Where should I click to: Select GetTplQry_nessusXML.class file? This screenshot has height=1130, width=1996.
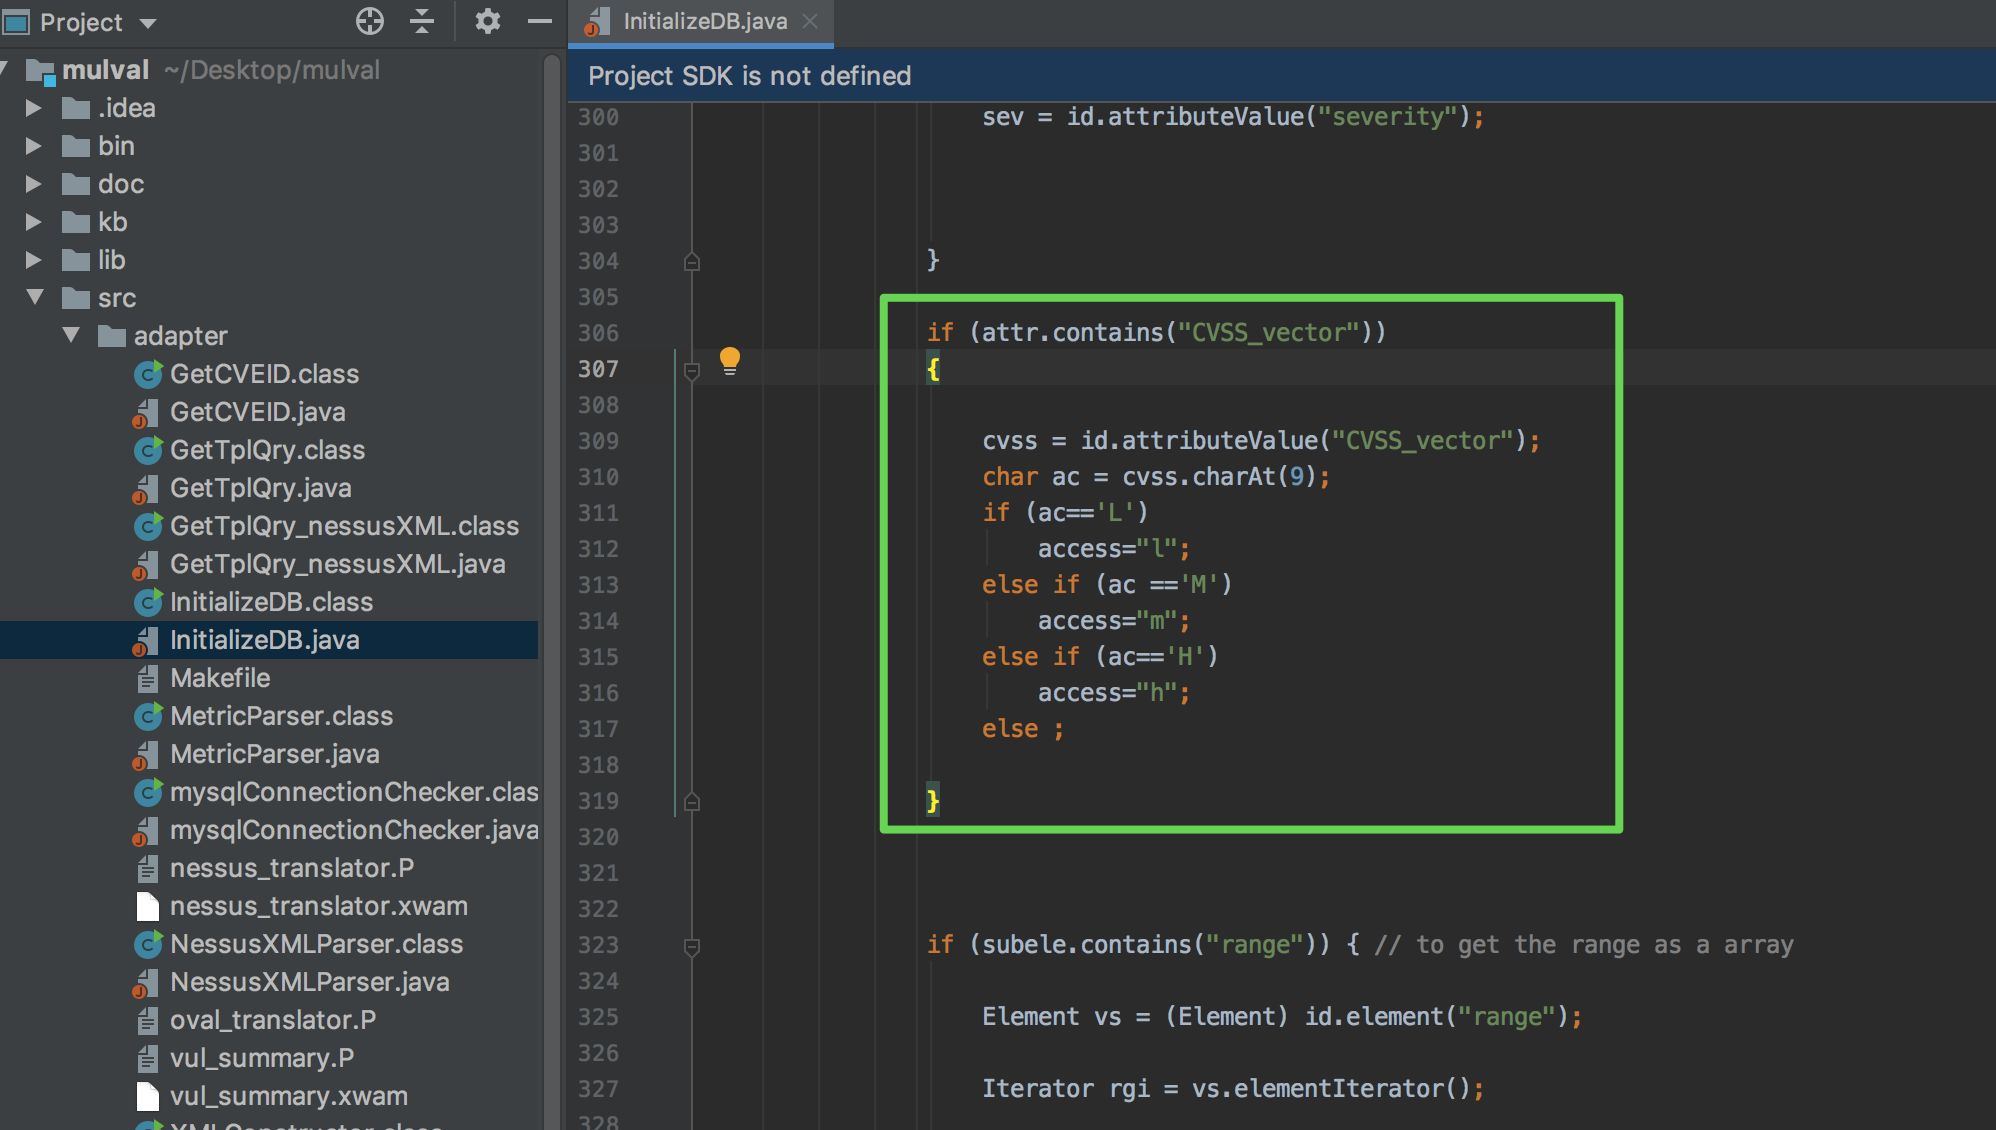click(x=344, y=526)
